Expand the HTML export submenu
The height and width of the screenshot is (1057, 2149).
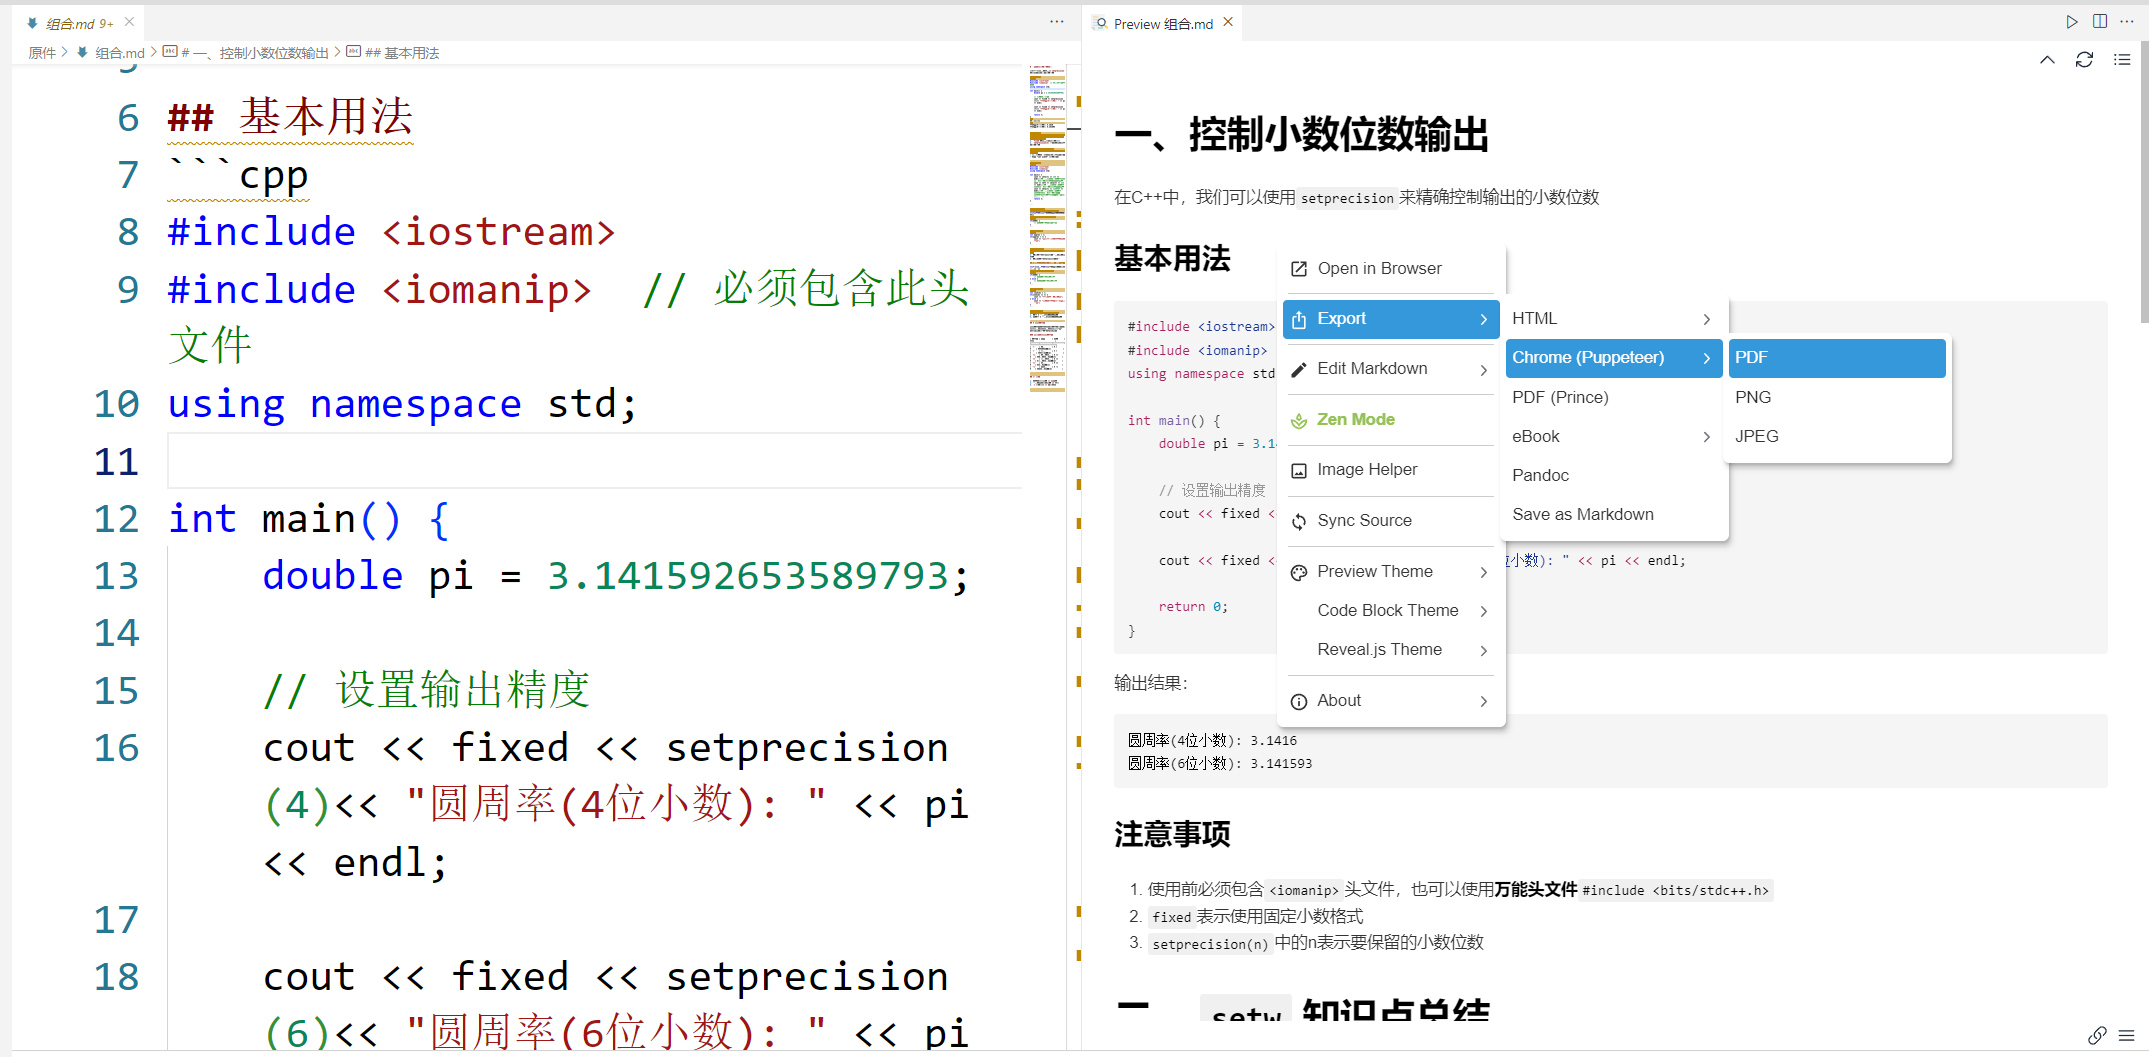tap(1707, 319)
